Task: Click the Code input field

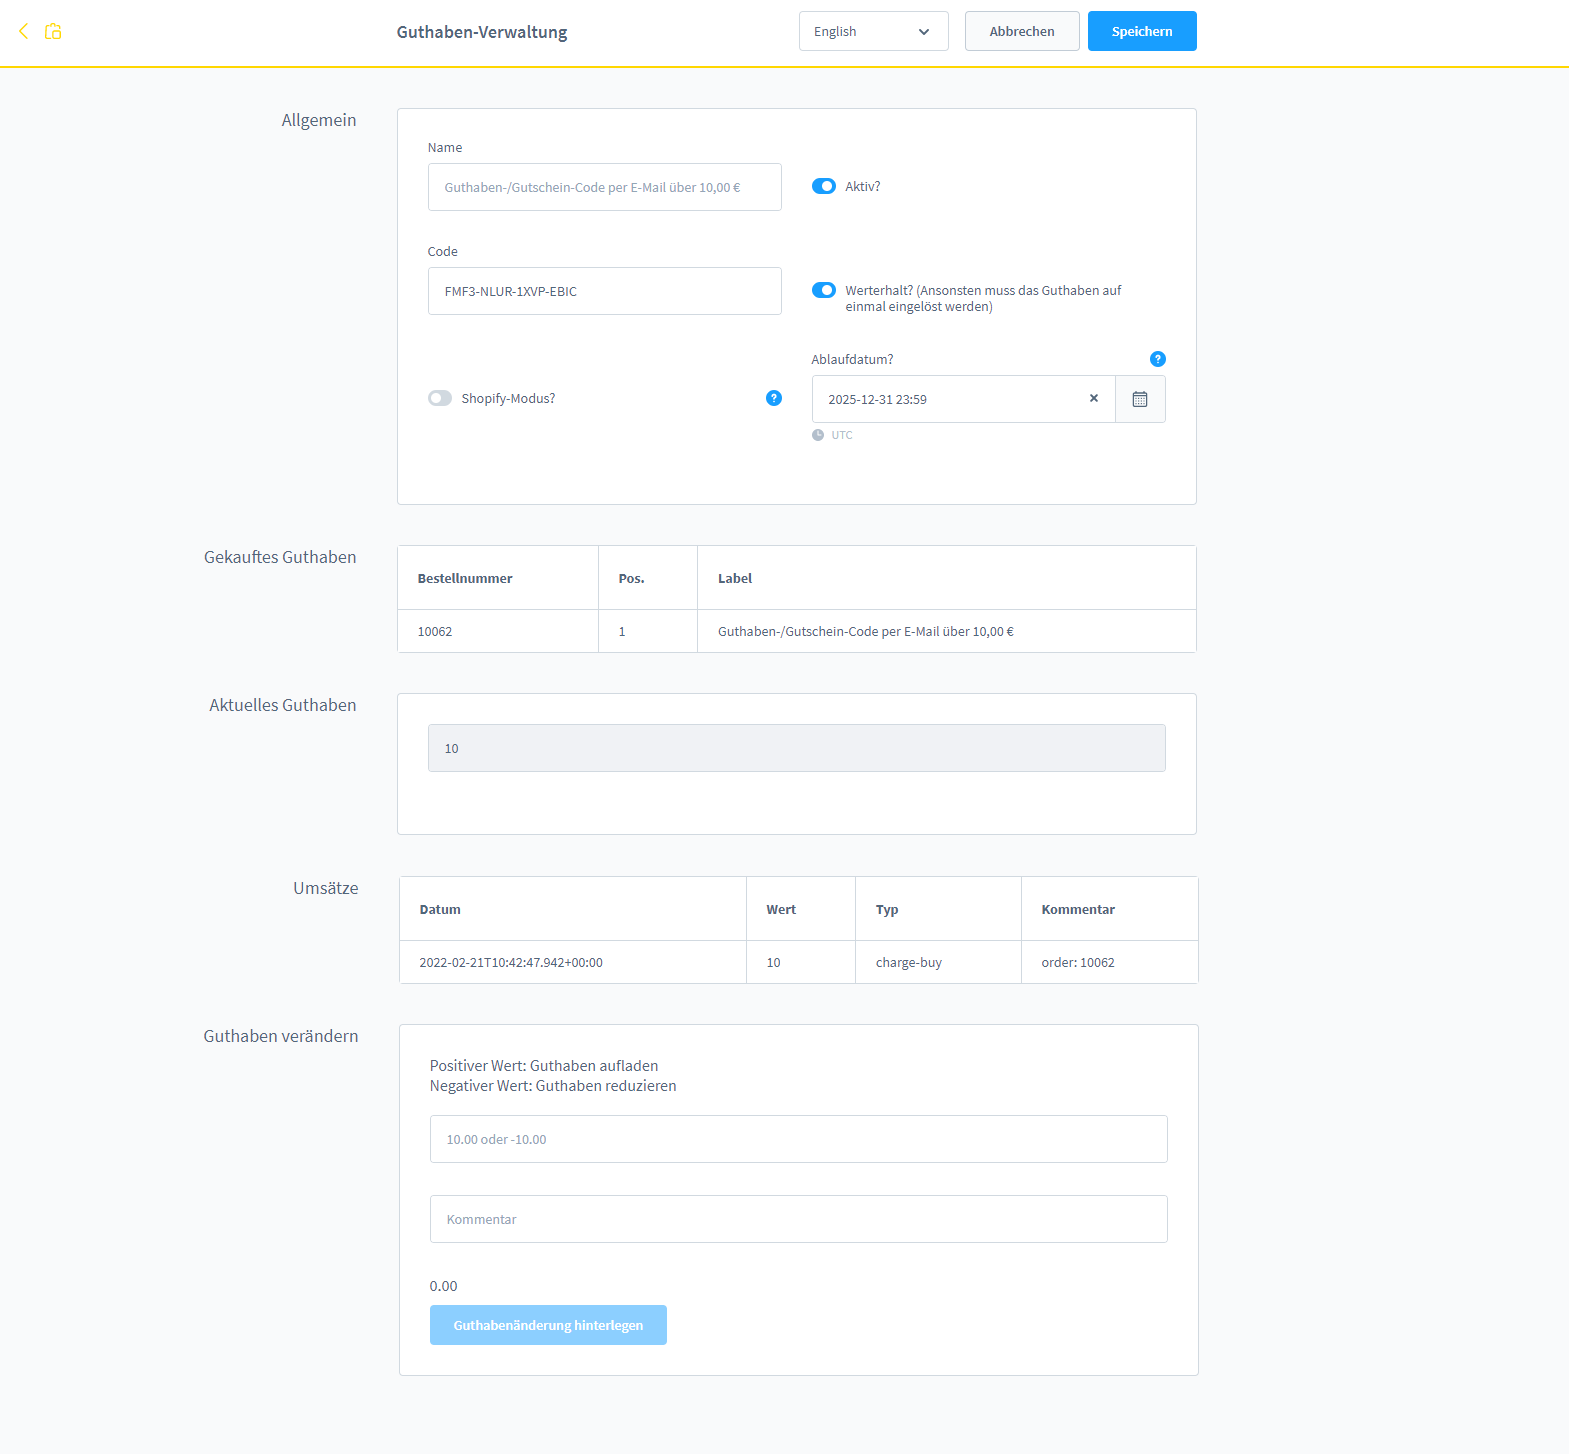Action: coord(604,291)
